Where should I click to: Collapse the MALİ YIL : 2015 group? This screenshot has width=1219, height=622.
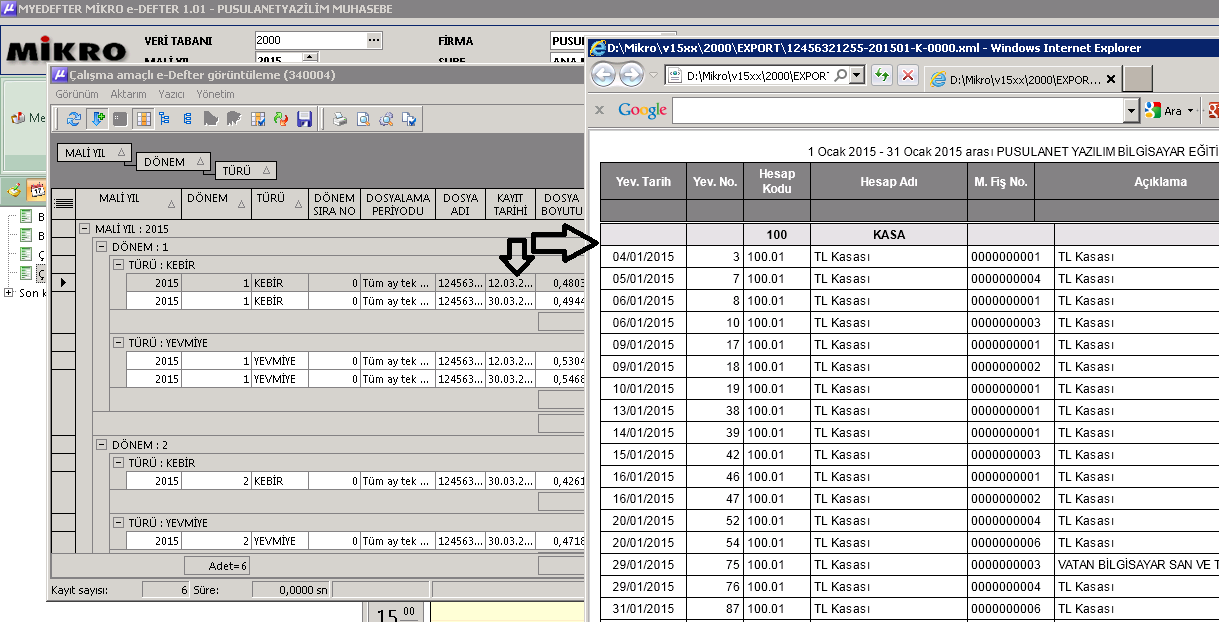click(x=85, y=229)
